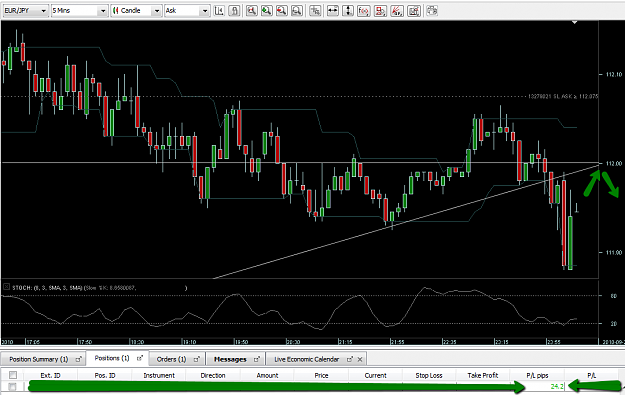Image resolution: width=625 pixels, height=395 pixels.
Task: Close the Live Economic Calendar tab
Action: click(x=360, y=359)
